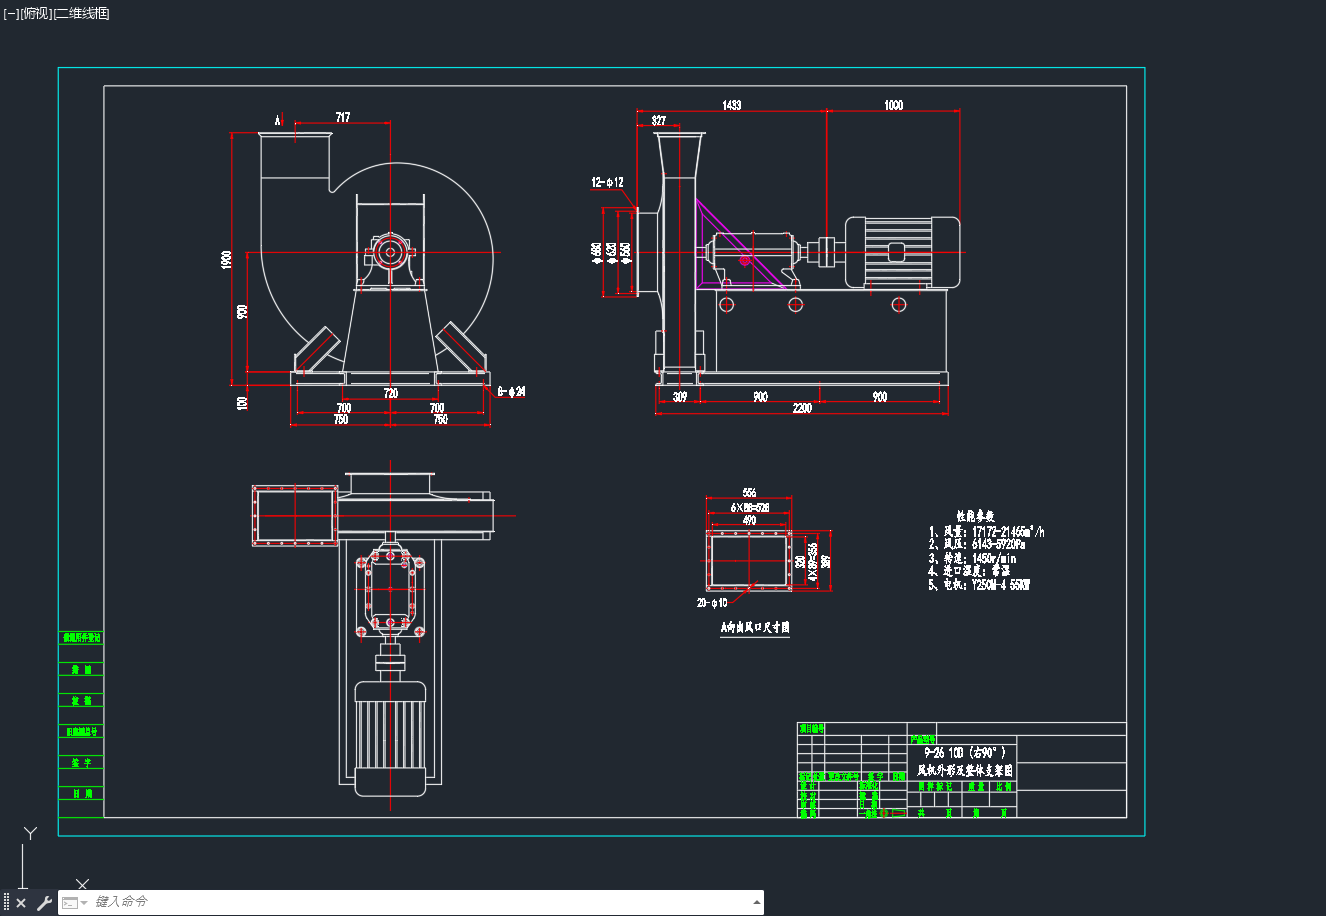The image size is (1326, 916).
Task: Open command line customize wrench menu
Action: [44, 903]
